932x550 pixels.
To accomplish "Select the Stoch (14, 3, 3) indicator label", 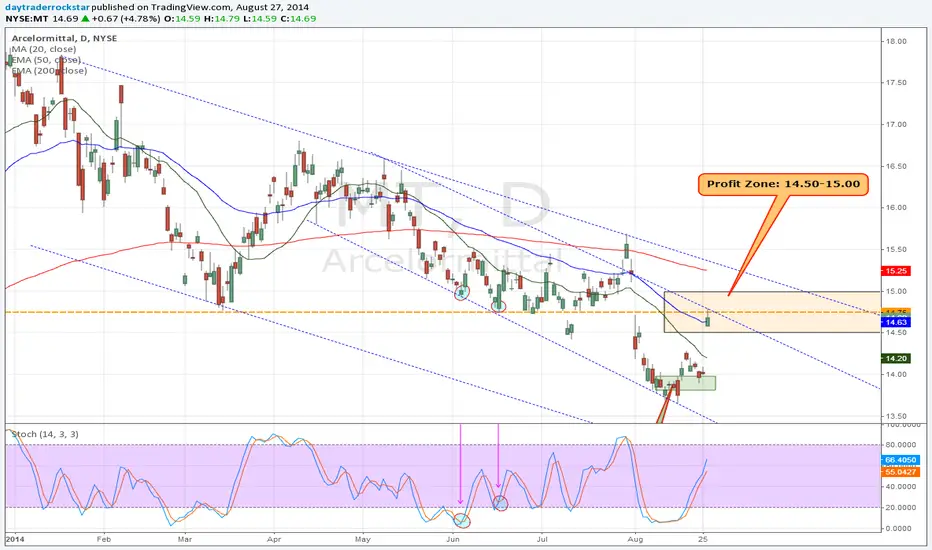I will point(45,434).
